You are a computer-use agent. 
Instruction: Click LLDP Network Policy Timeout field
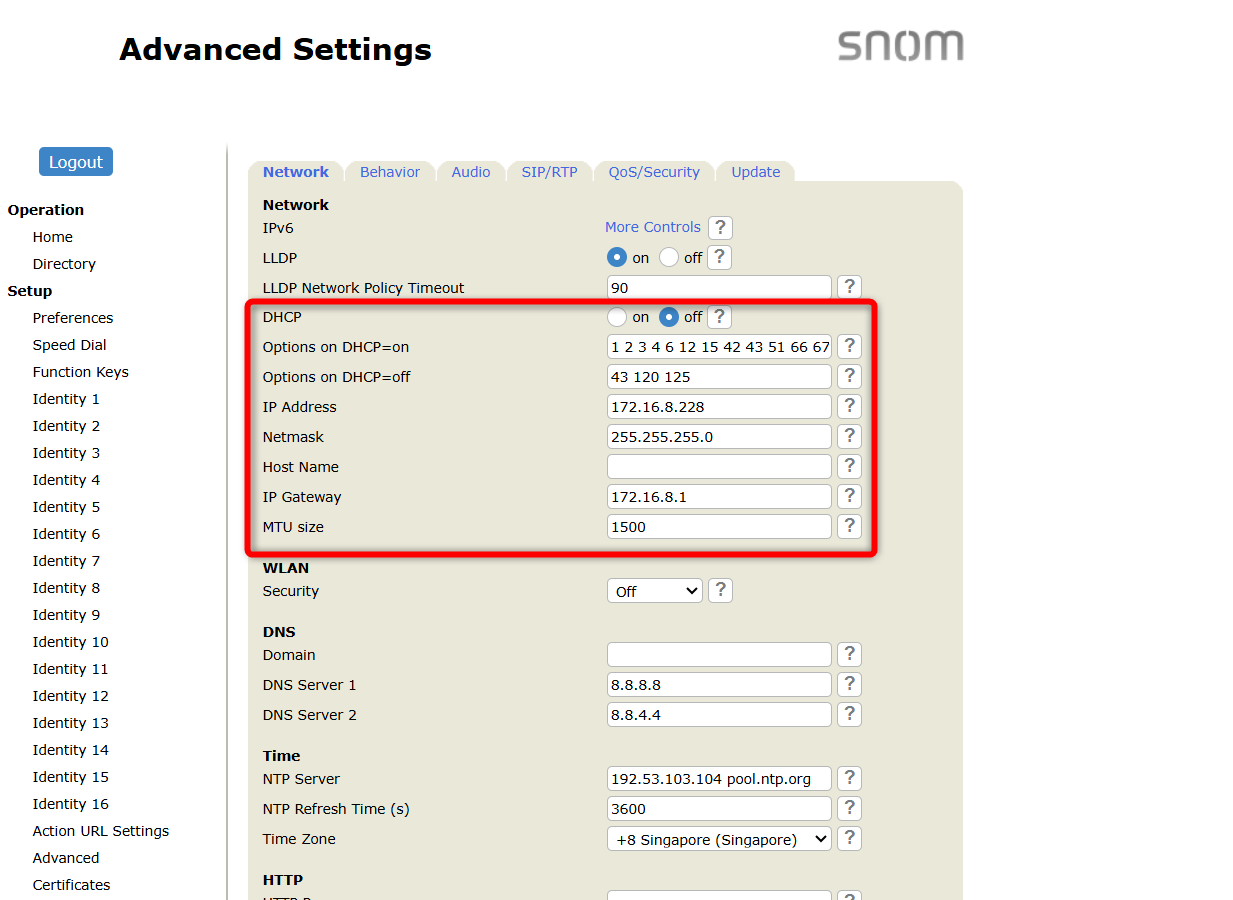coord(719,287)
